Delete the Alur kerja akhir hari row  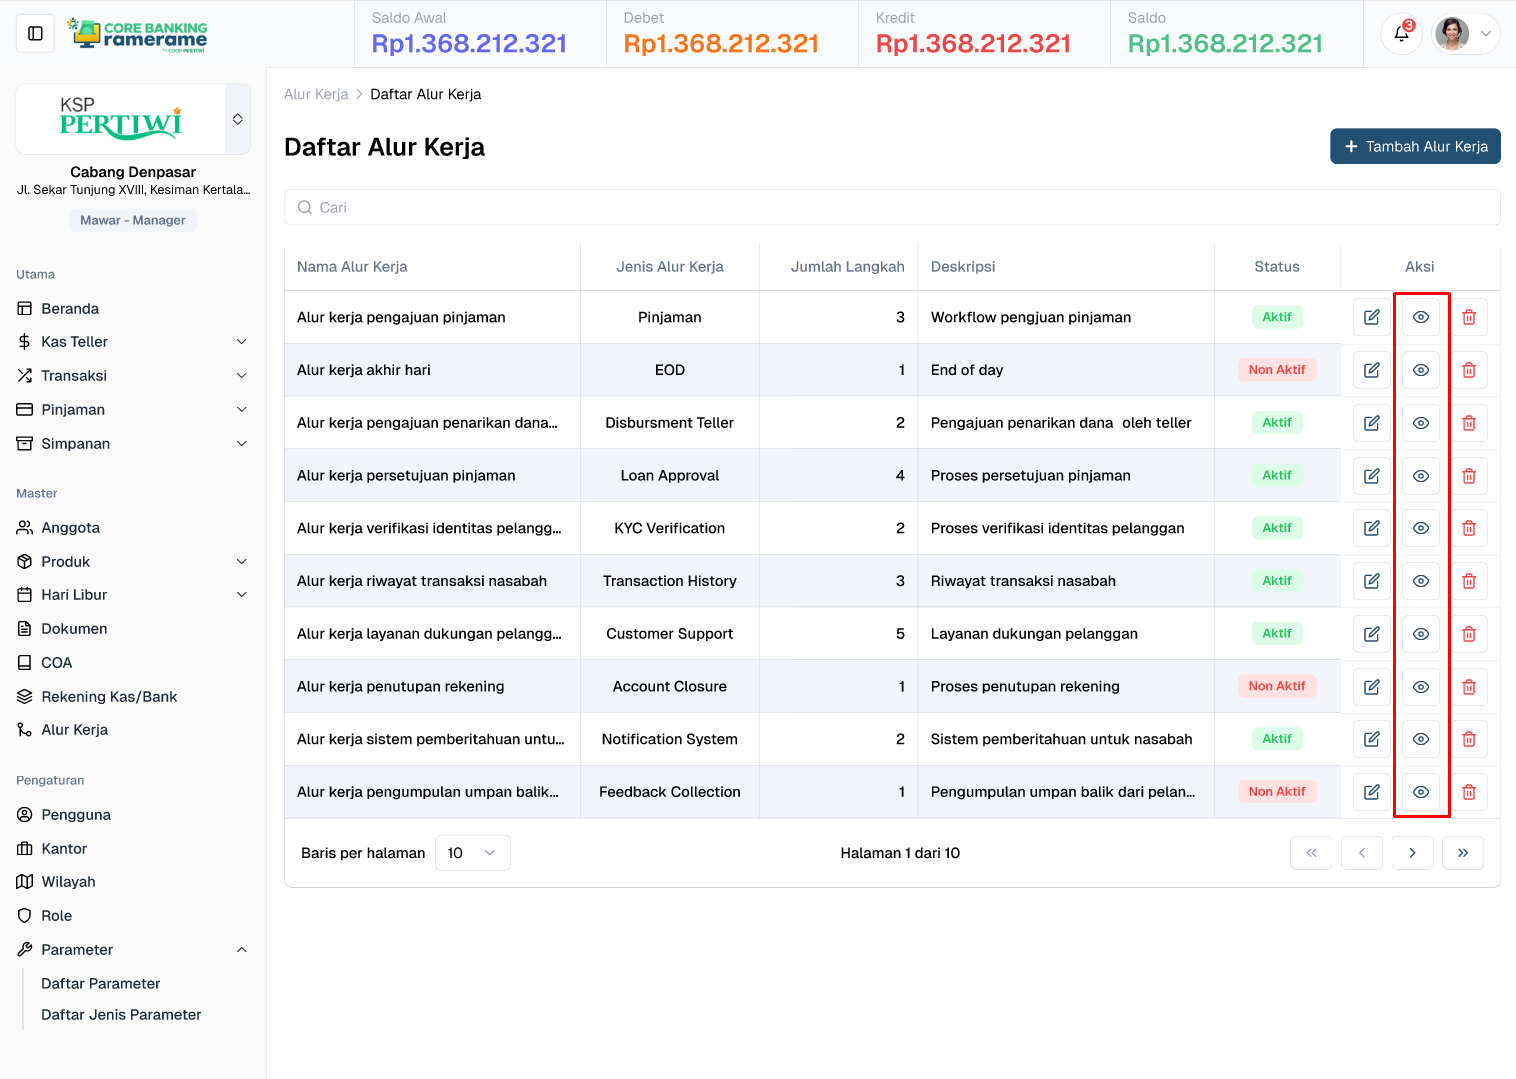point(1468,370)
